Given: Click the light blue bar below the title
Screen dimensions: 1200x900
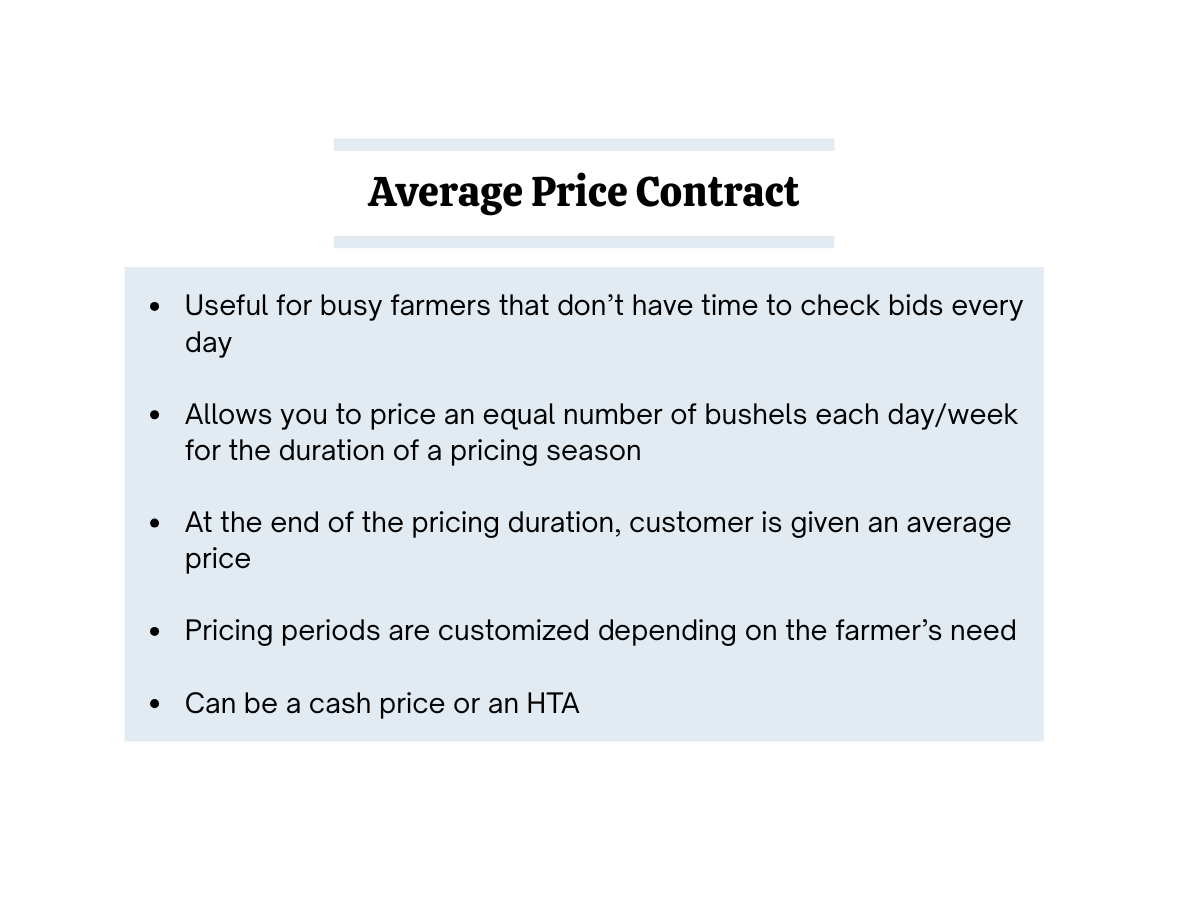Looking at the screenshot, I should pos(584,242).
